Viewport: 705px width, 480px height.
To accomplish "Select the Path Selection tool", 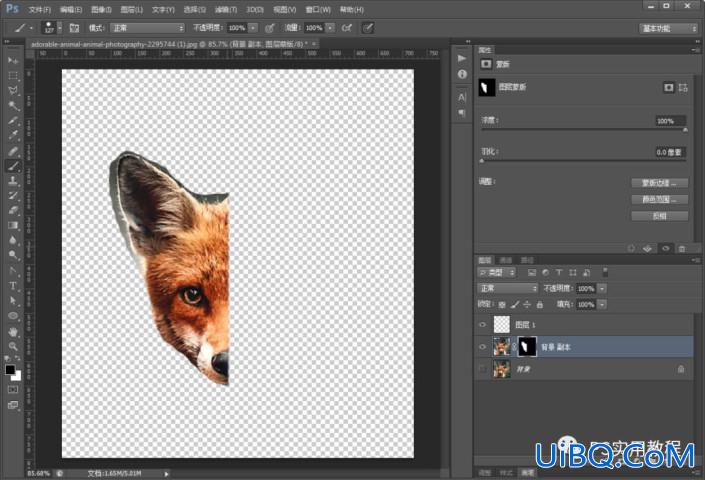I will tap(13, 301).
